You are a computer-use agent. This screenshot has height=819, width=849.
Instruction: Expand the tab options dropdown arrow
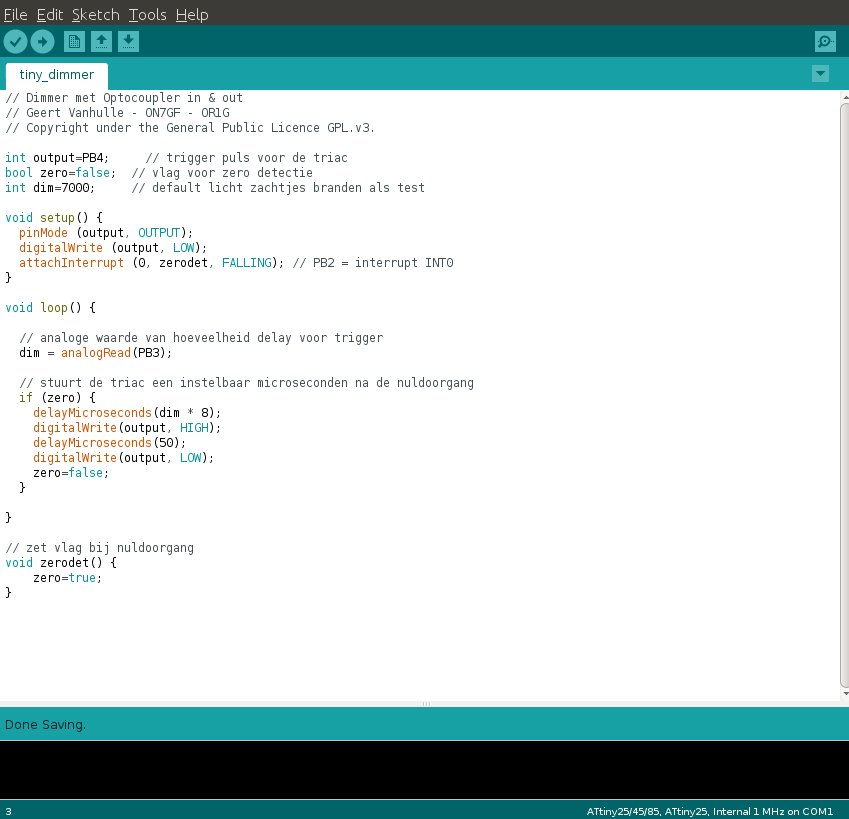click(x=821, y=74)
